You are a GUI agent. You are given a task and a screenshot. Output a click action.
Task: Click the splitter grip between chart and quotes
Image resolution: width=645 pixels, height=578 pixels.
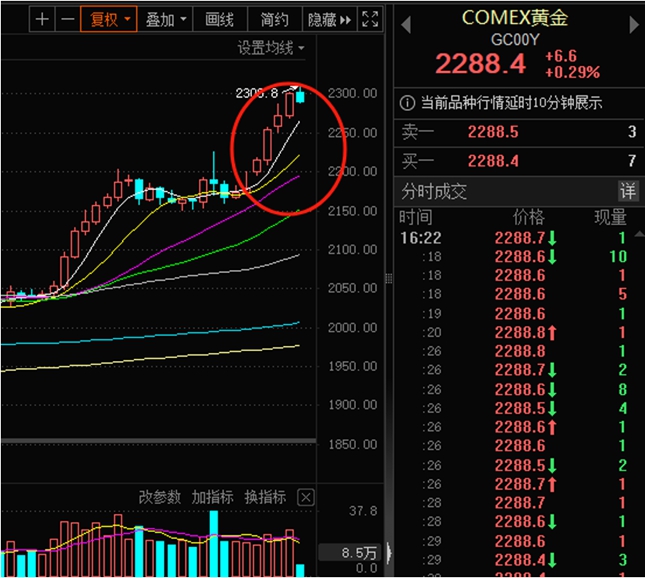[x=389, y=279]
